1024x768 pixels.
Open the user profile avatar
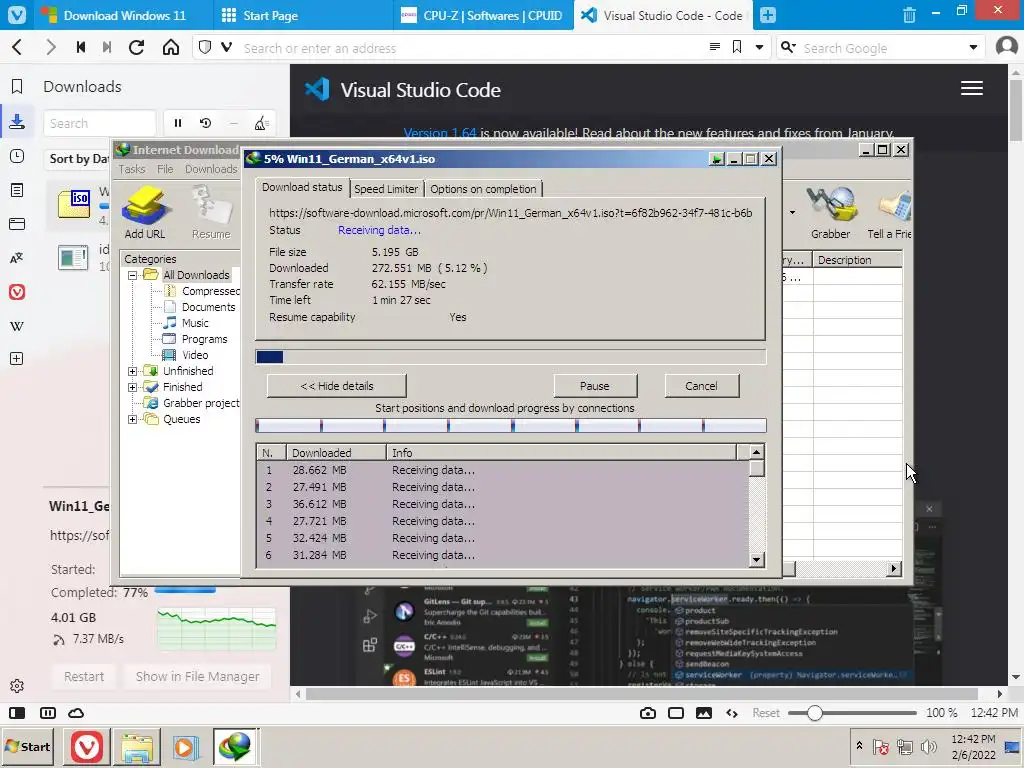[x=1006, y=47]
